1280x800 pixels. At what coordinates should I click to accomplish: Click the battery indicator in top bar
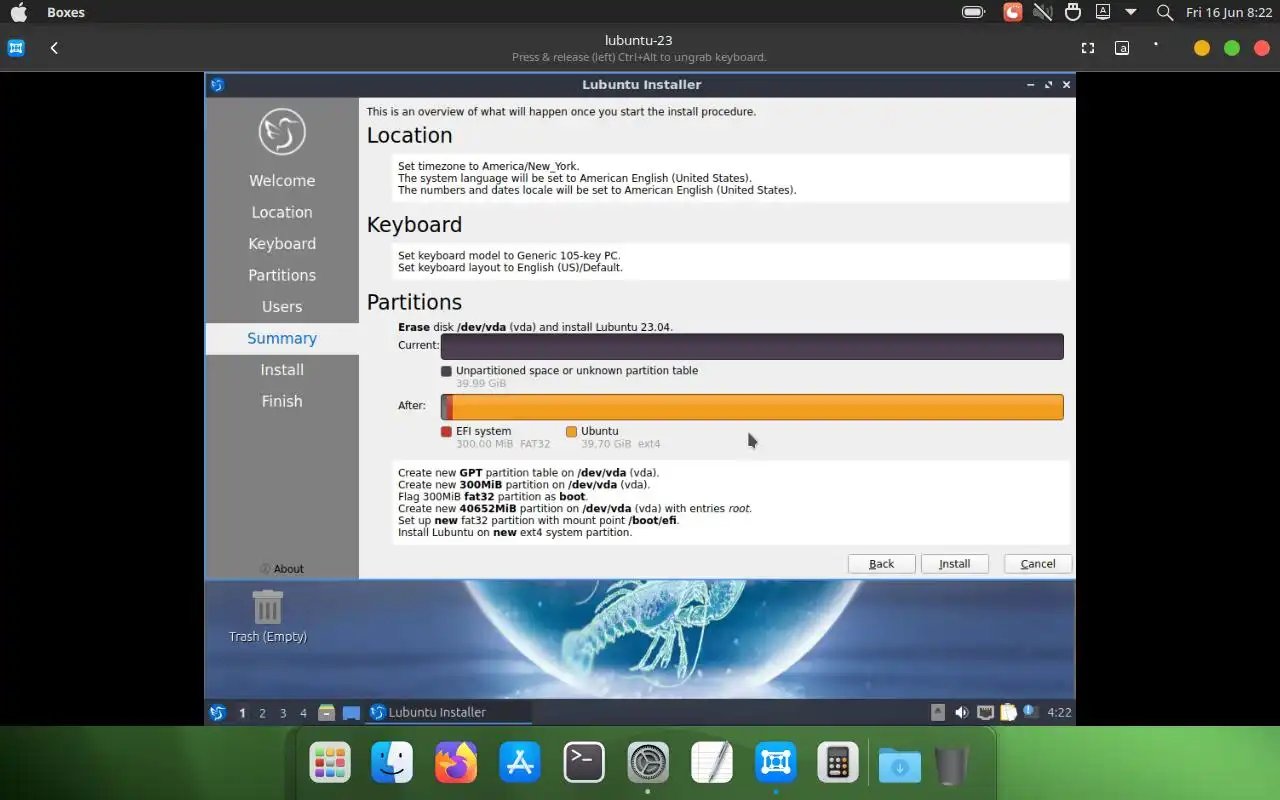[973, 13]
